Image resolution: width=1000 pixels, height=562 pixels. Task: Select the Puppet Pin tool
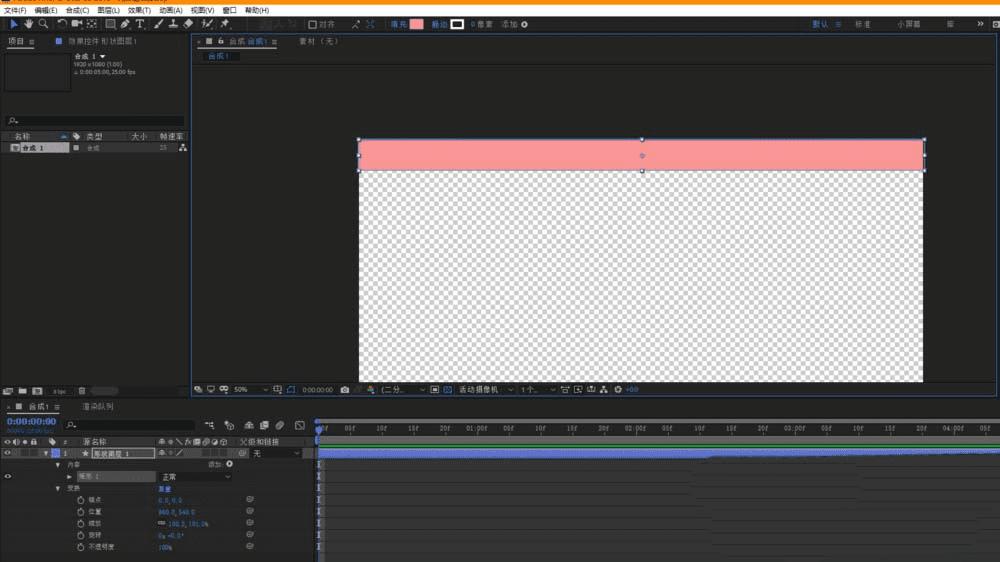[224, 24]
